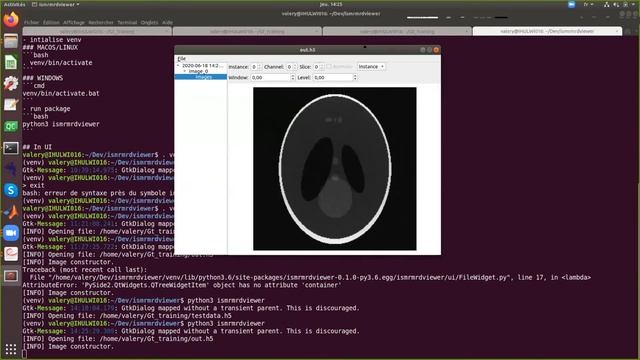The height and width of the screenshot is (360, 640).
Task: Close the out.h5 viewer window
Action: pos(436,50)
